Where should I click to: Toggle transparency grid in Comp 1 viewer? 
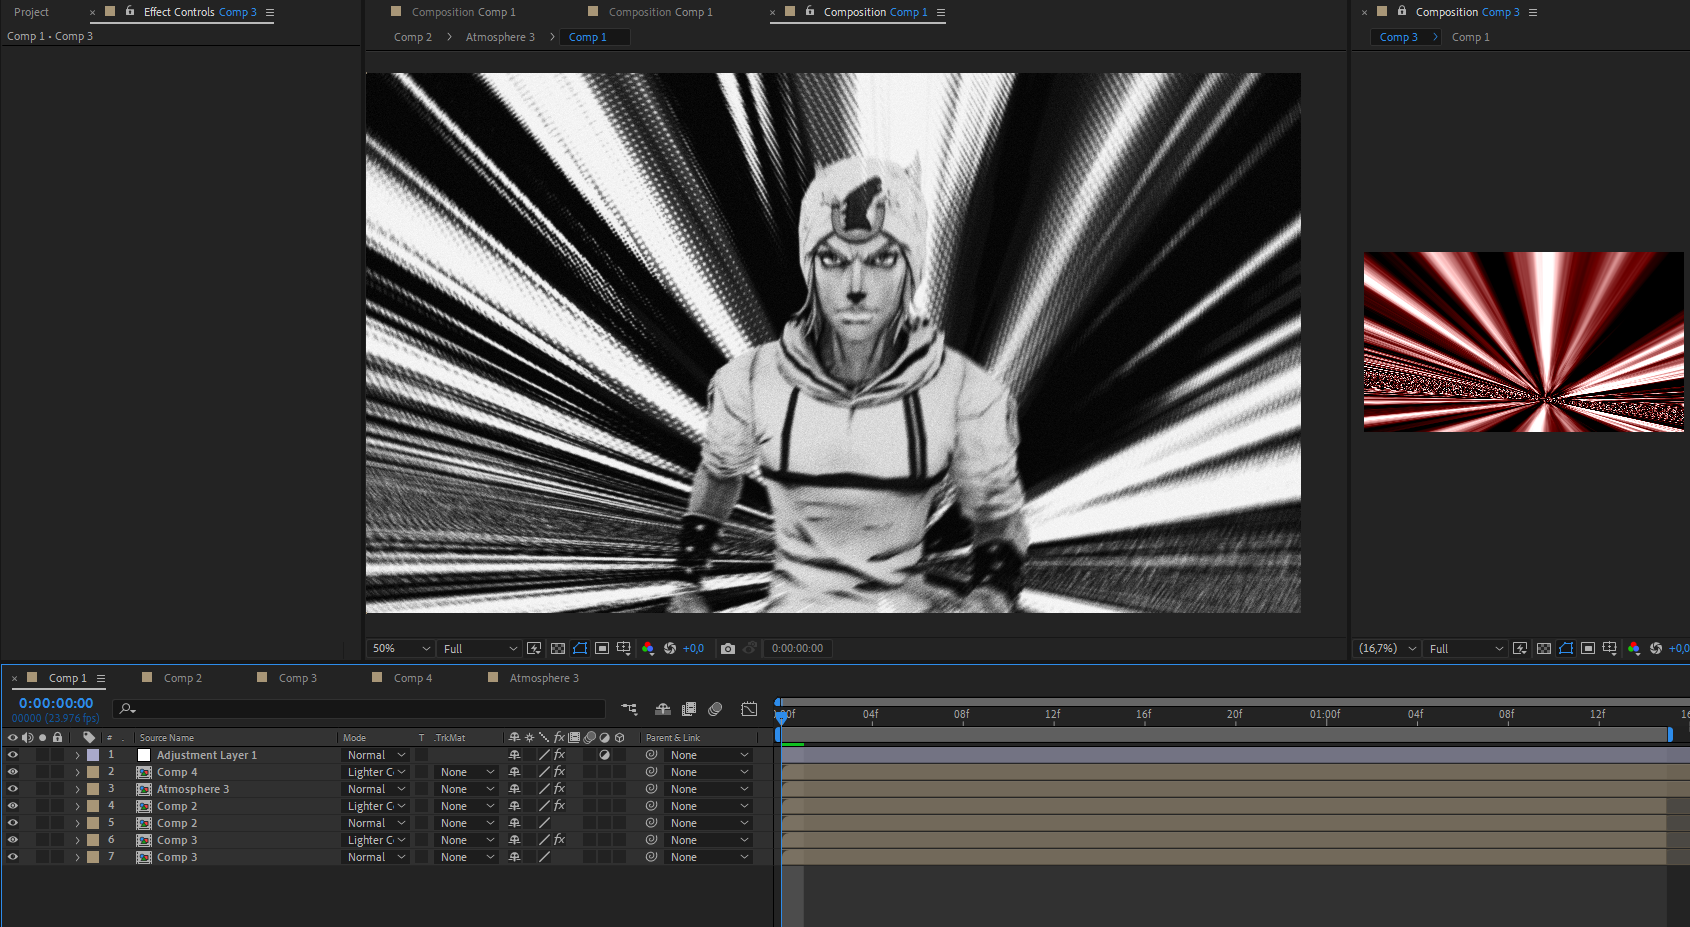coord(558,648)
